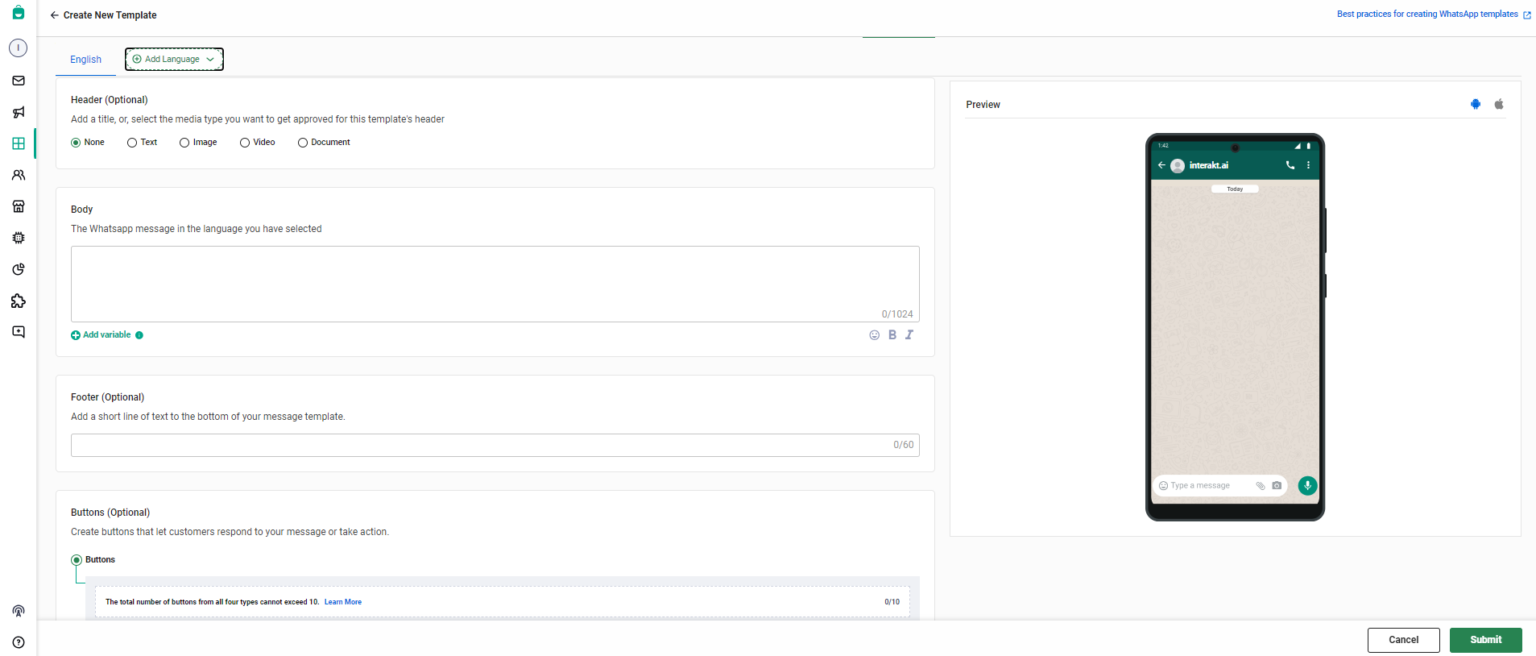
Task: Switch preview to Apple device view
Action: (1499, 103)
